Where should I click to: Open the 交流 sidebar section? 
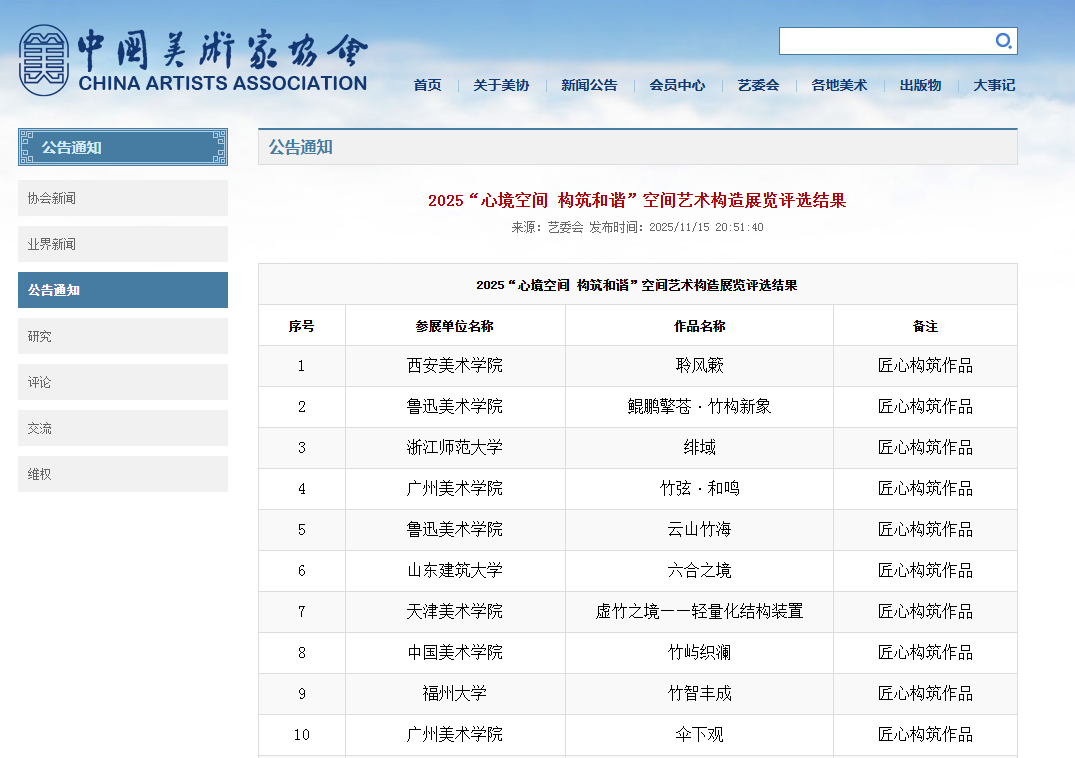[x=123, y=428]
